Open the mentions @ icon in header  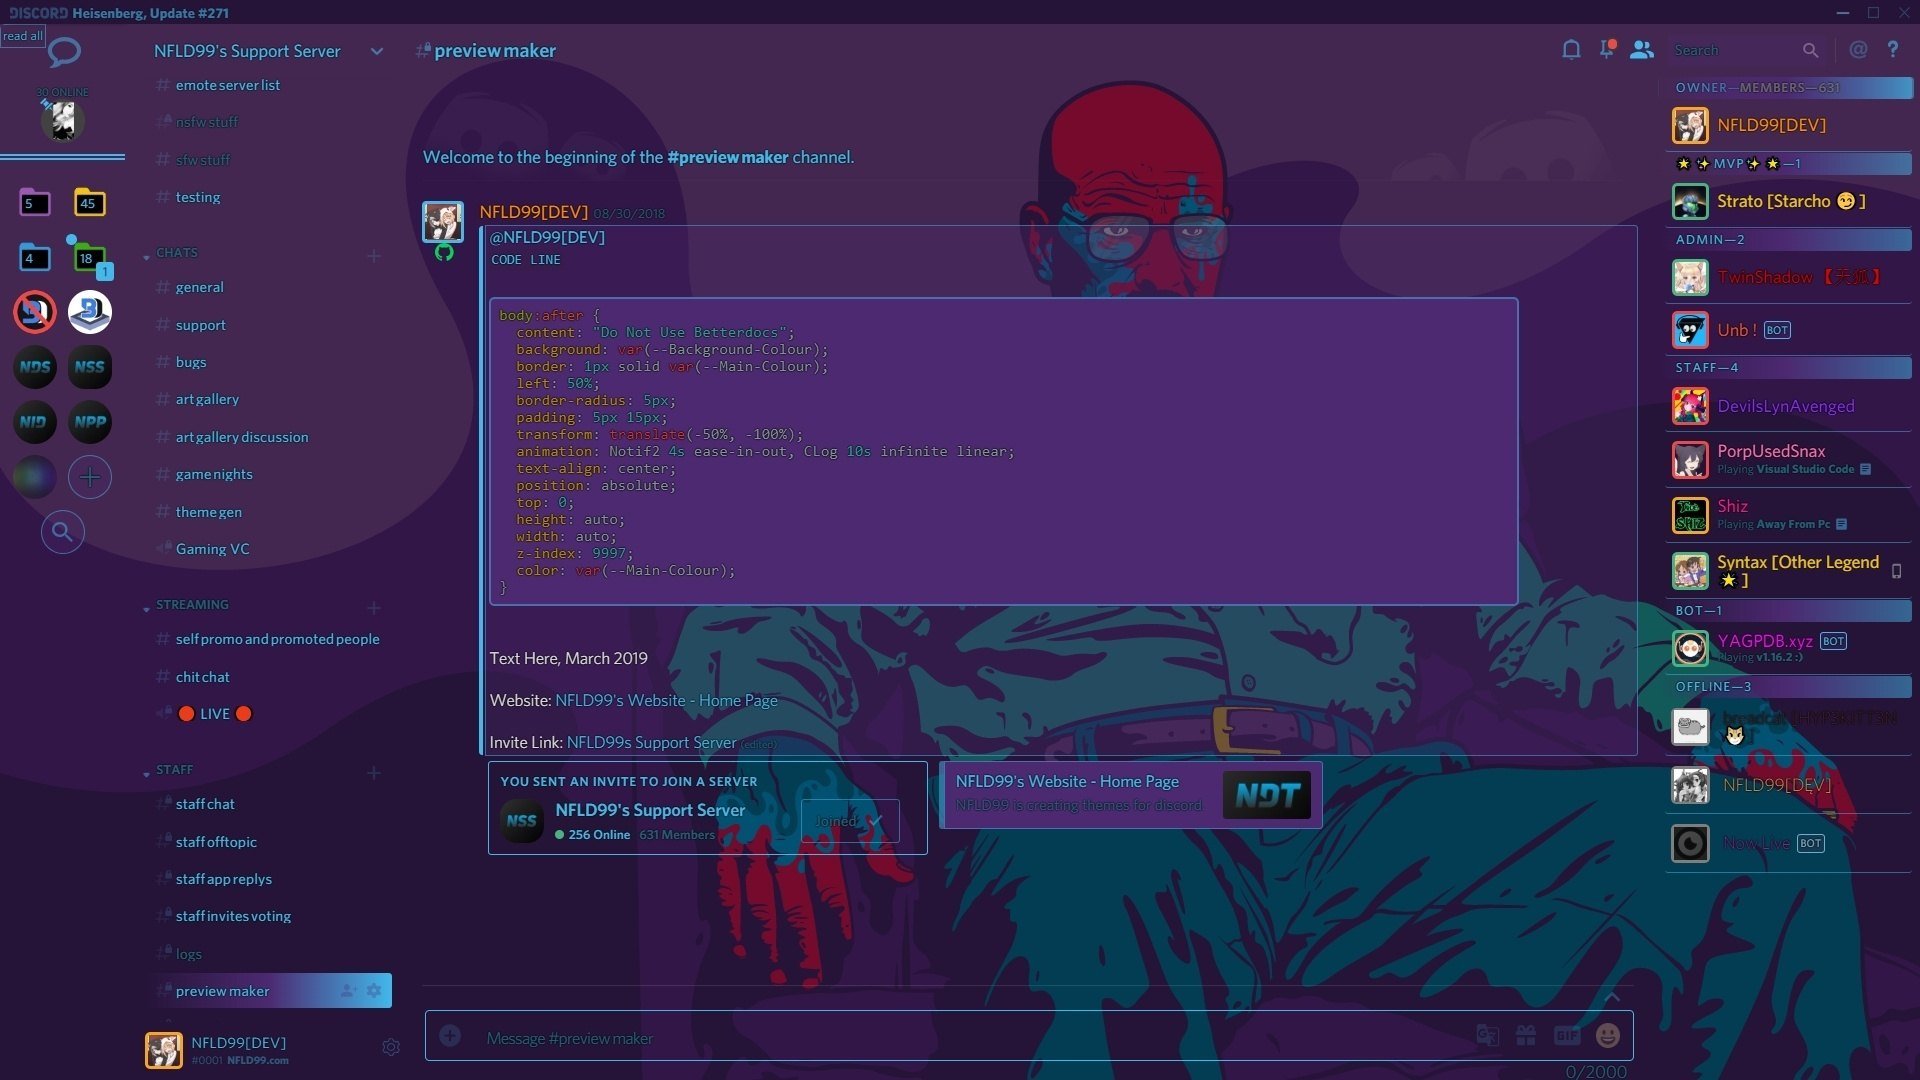click(x=1858, y=49)
